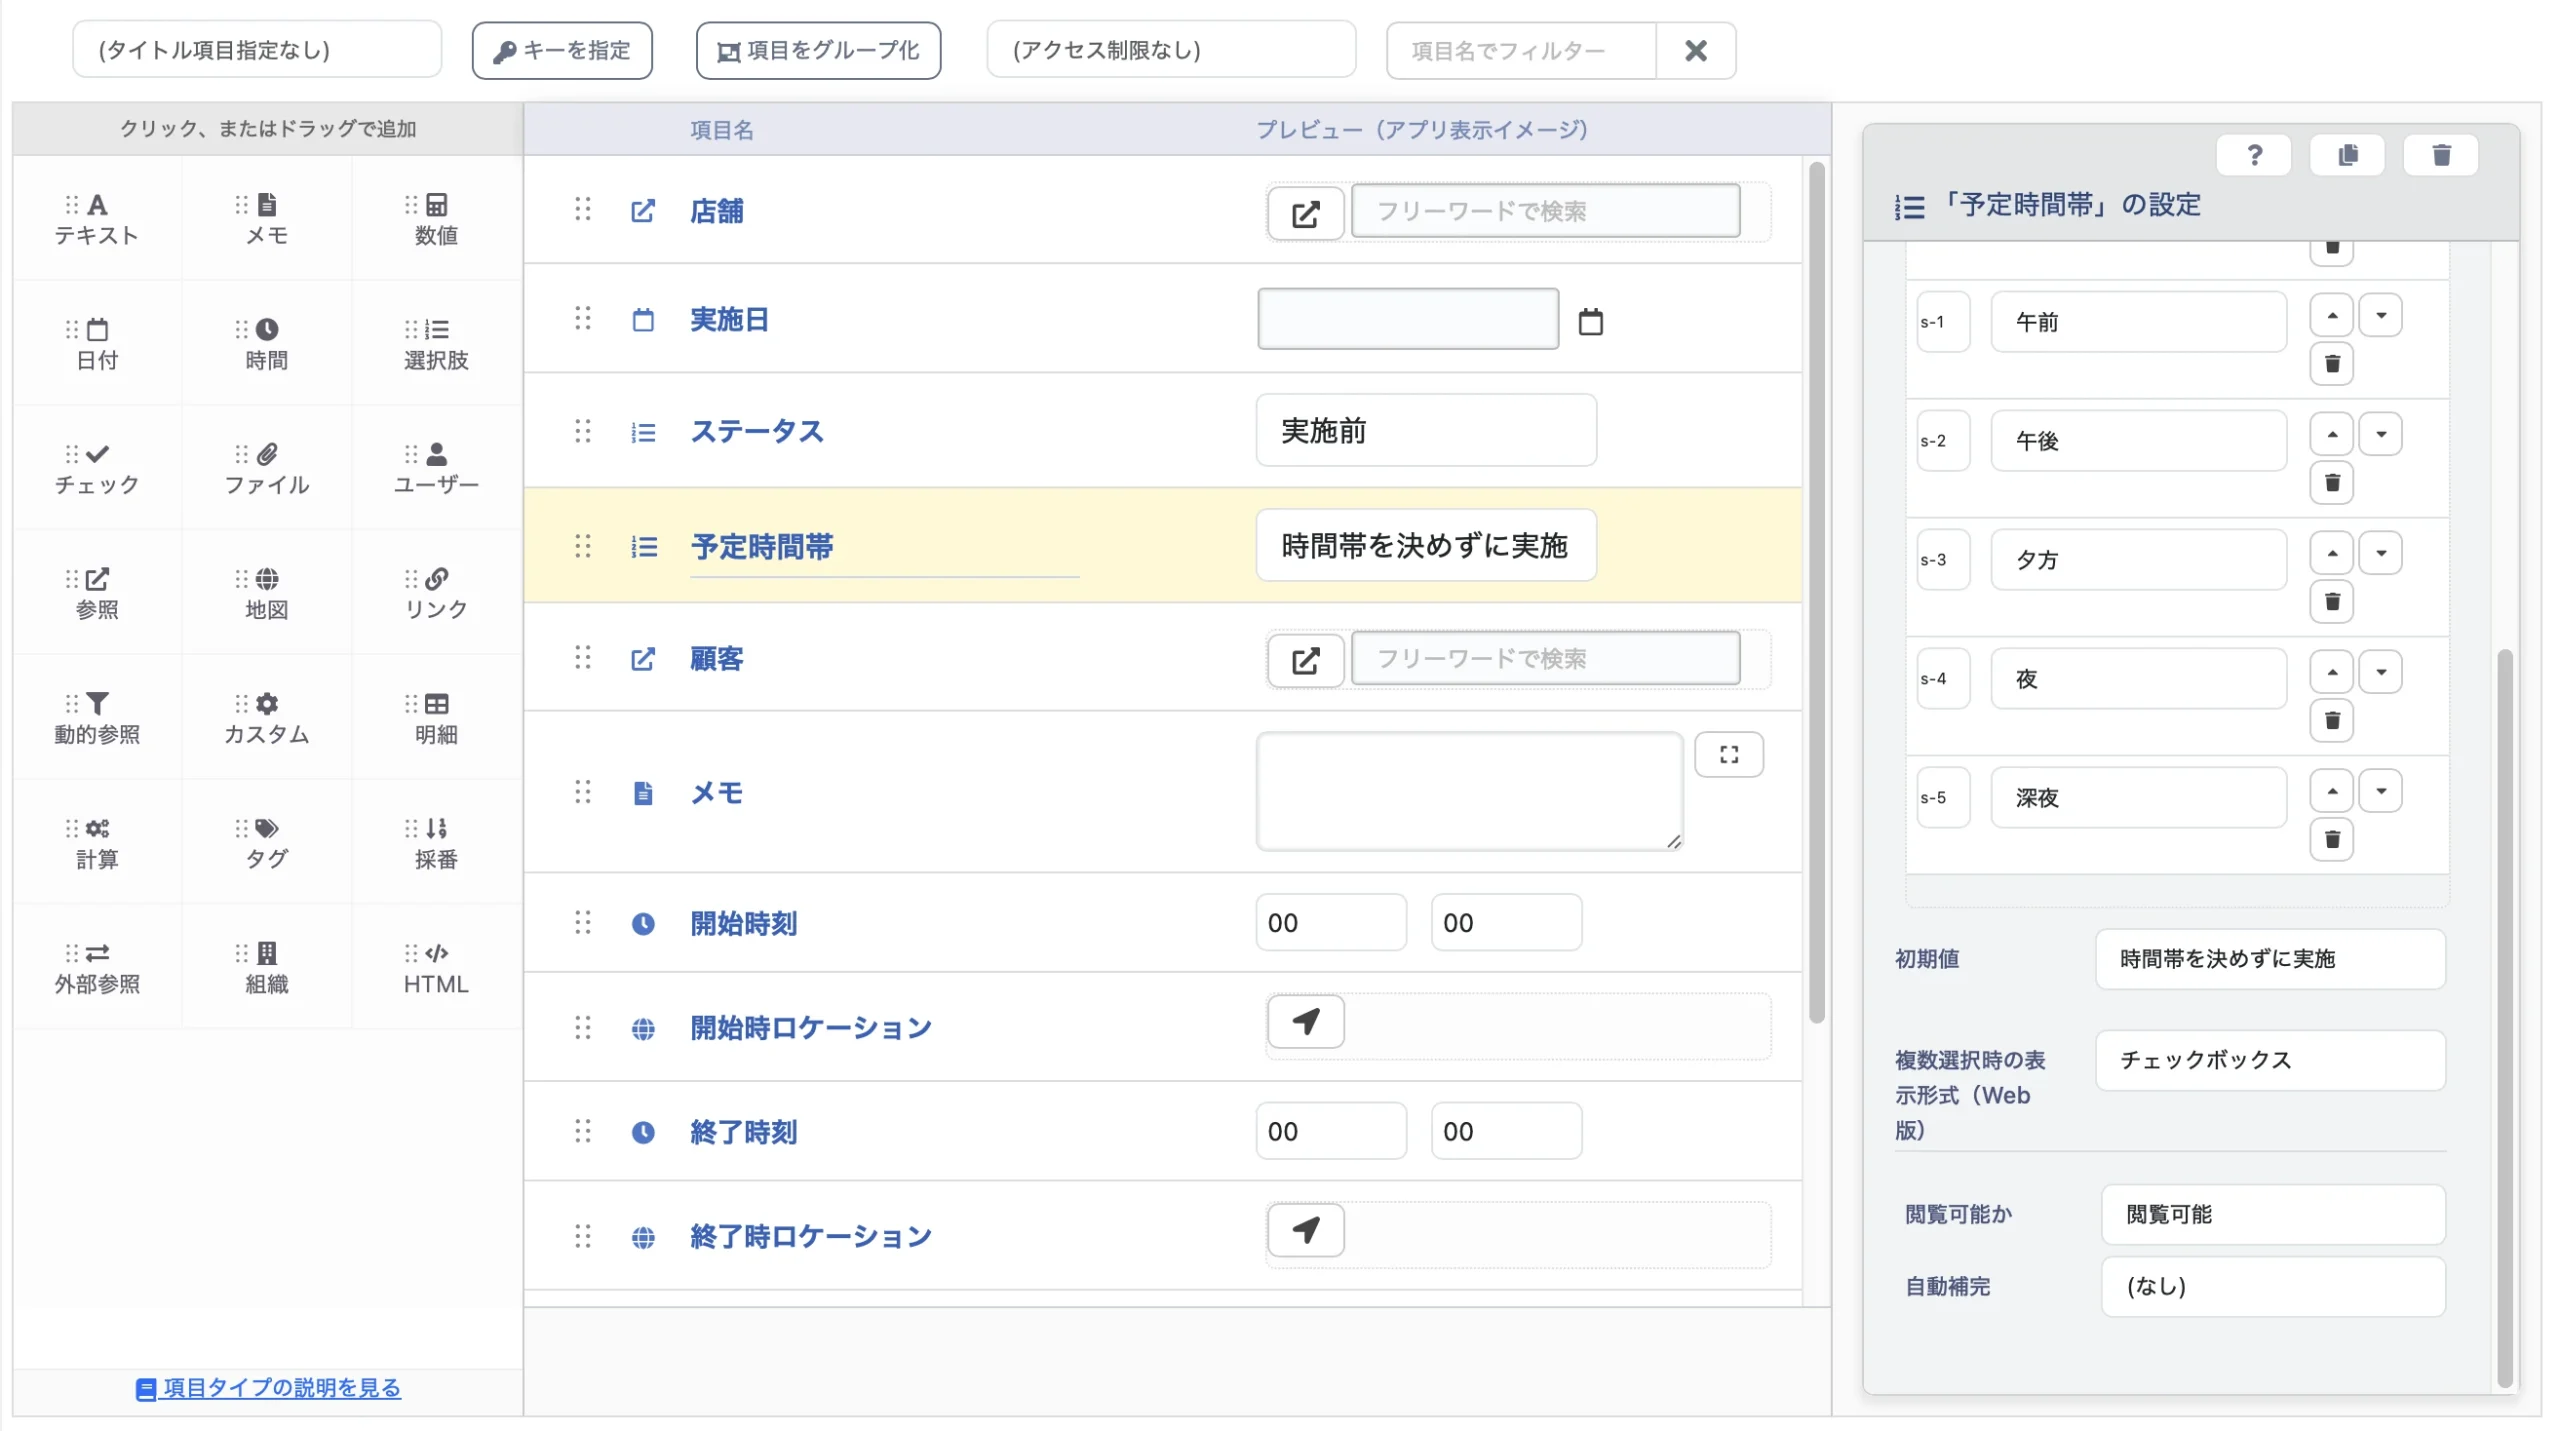2560x1431 pixels.
Task: Click the trash icon in settings header
Action: 2440,156
